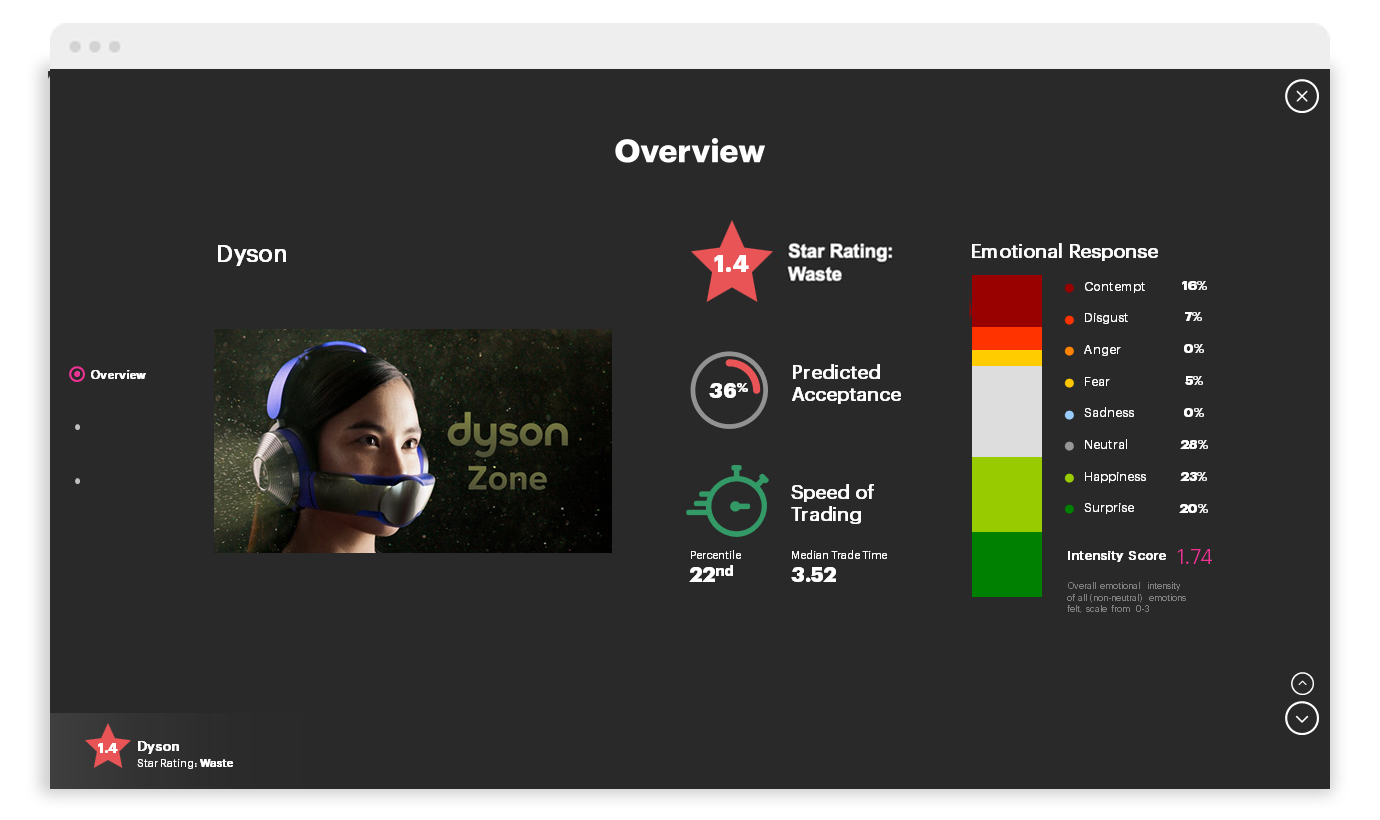The height and width of the screenshot is (820, 1380).
Task: Go to the second navigation dot
Action: (78, 428)
